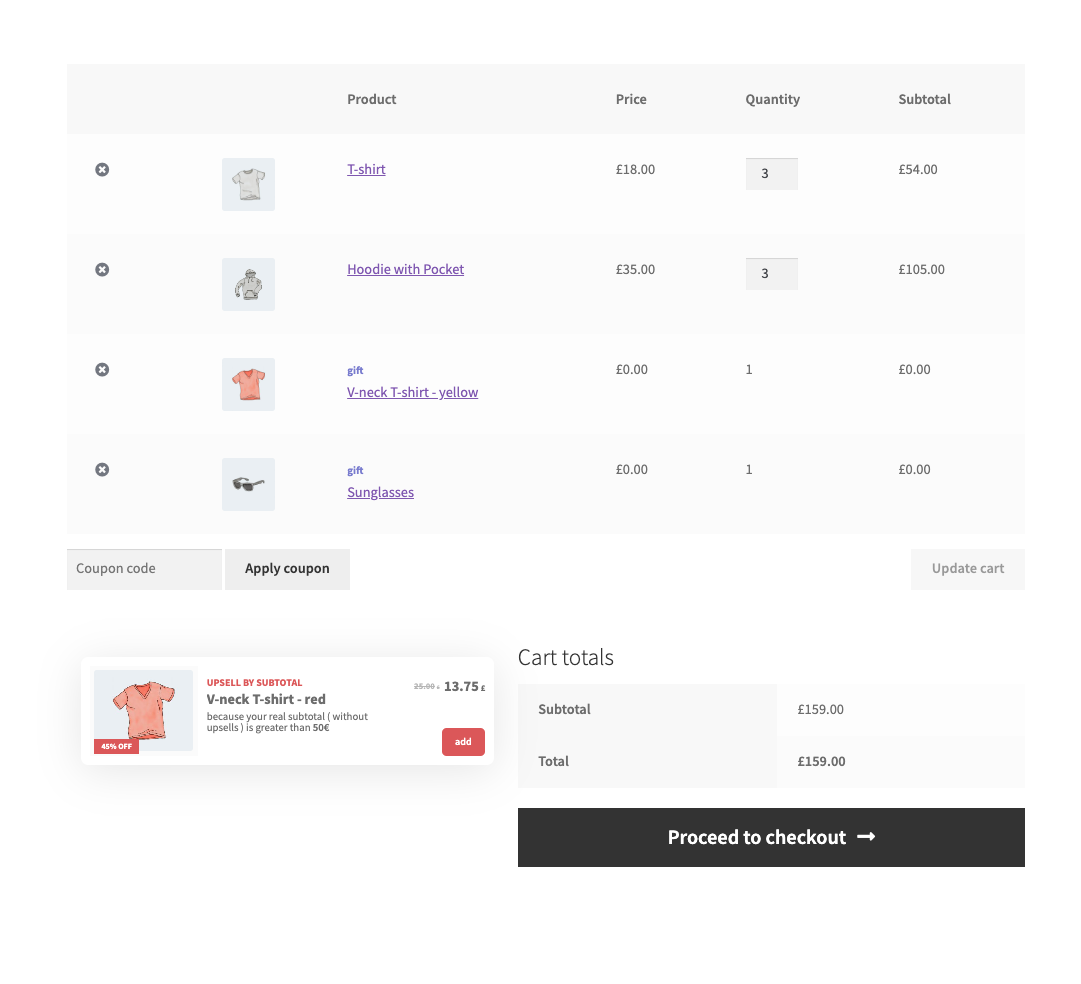Open the V-neck T-shirt yellow thumbnail image
Image resolution: width=1081 pixels, height=984 pixels.
pyautogui.click(x=248, y=384)
